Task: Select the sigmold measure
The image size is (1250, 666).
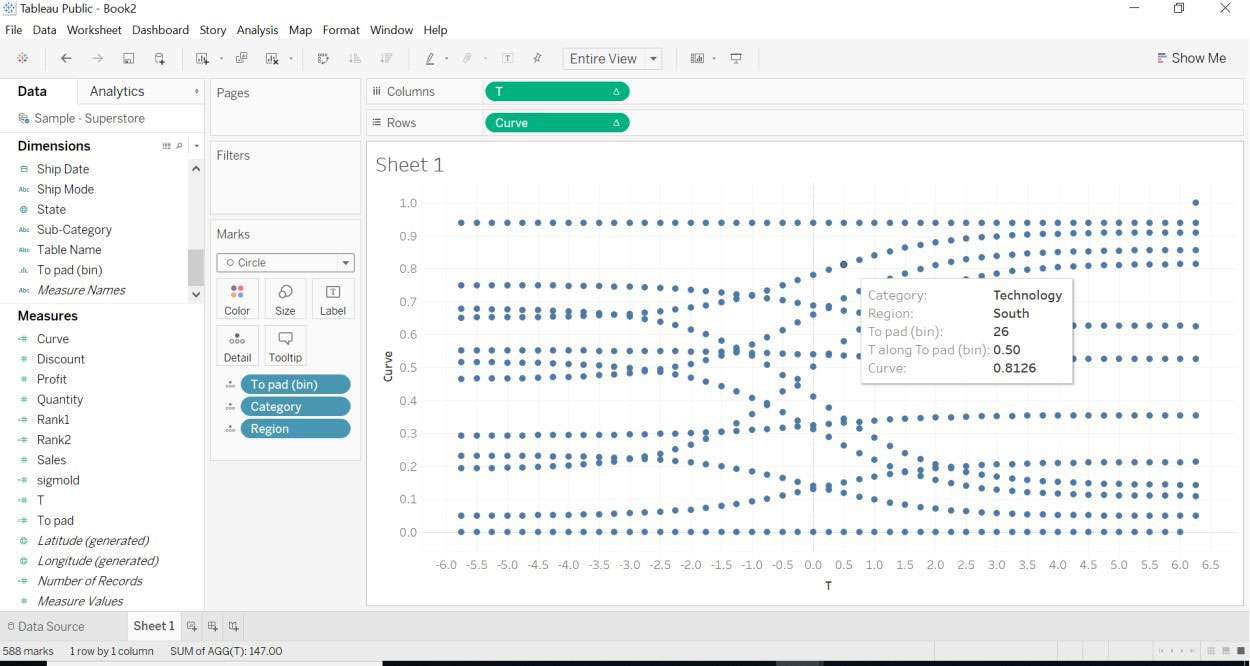Action: 58,480
